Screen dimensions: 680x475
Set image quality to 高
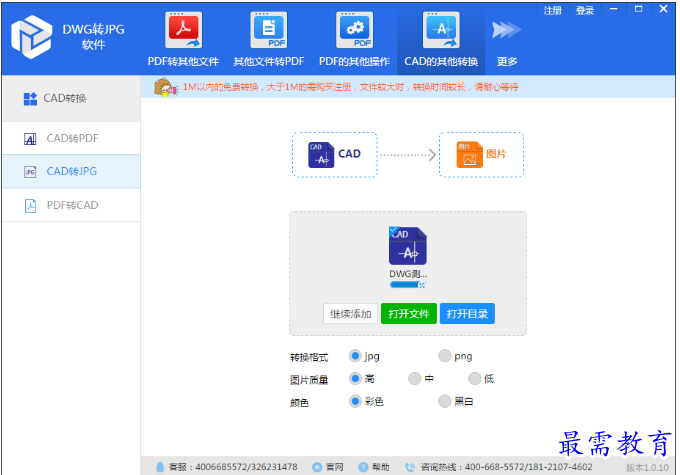(x=355, y=379)
